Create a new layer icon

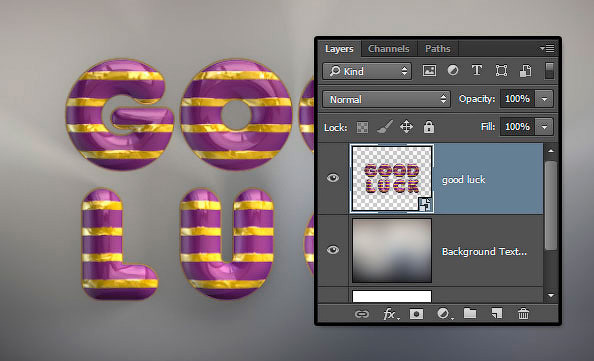497,314
